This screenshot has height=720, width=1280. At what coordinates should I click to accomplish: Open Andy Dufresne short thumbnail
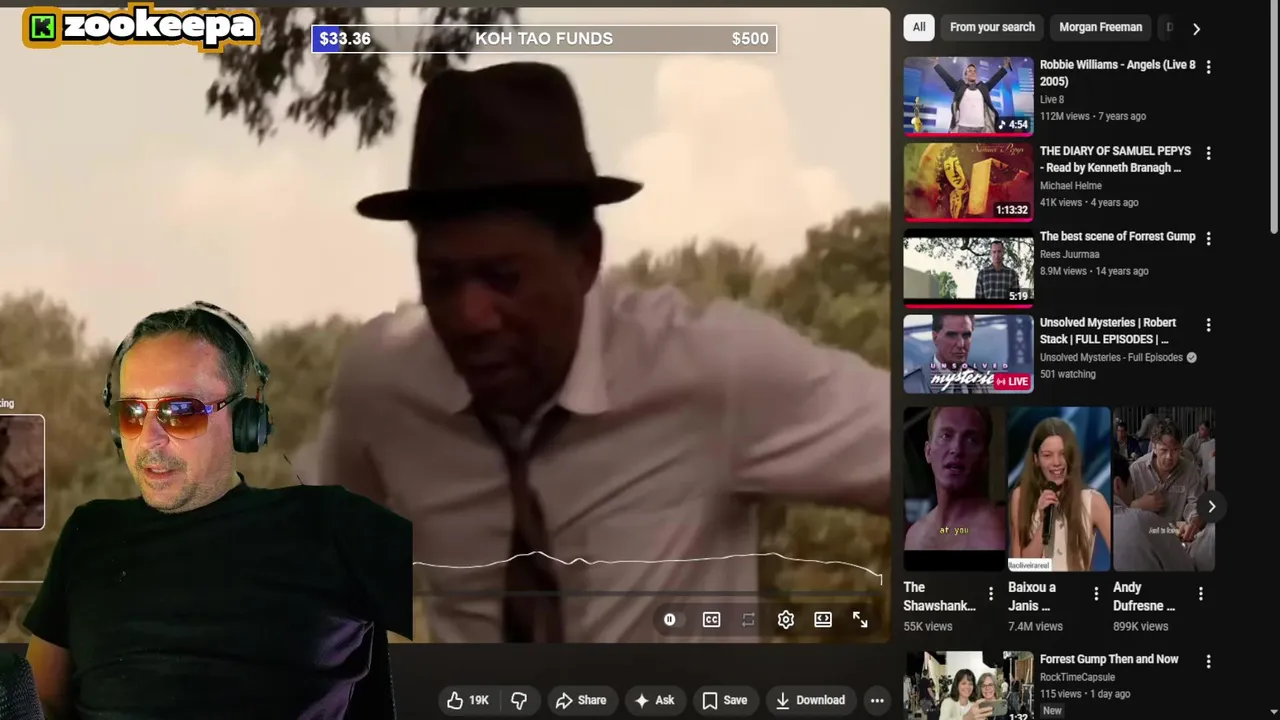tap(1163, 488)
